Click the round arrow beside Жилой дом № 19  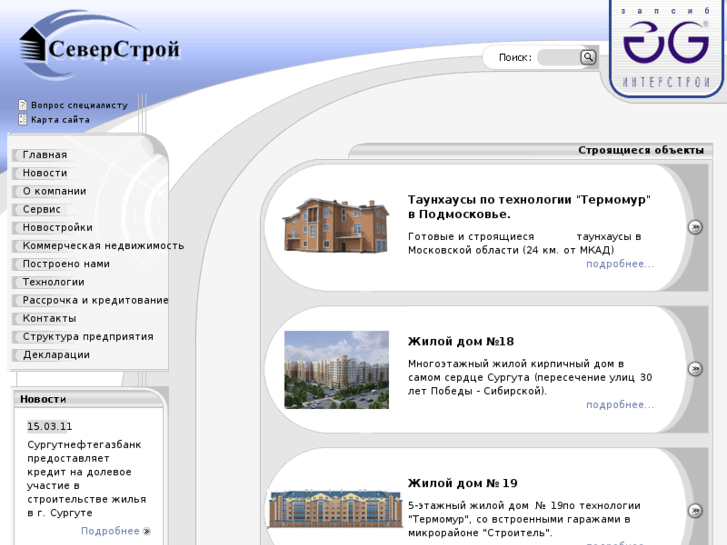[695, 511]
